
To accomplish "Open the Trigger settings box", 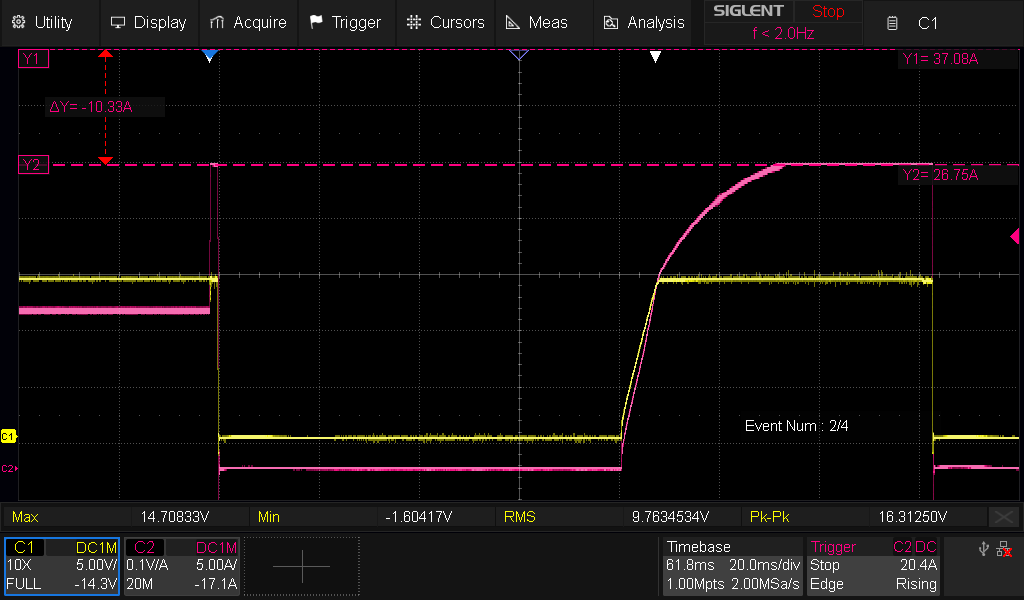I will click(873, 566).
